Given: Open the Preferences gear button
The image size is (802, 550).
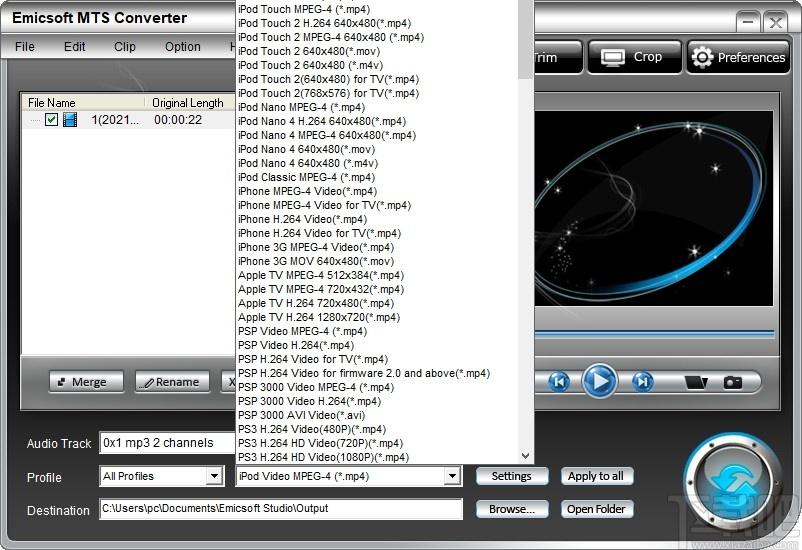Looking at the screenshot, I should tap(738, 57).
